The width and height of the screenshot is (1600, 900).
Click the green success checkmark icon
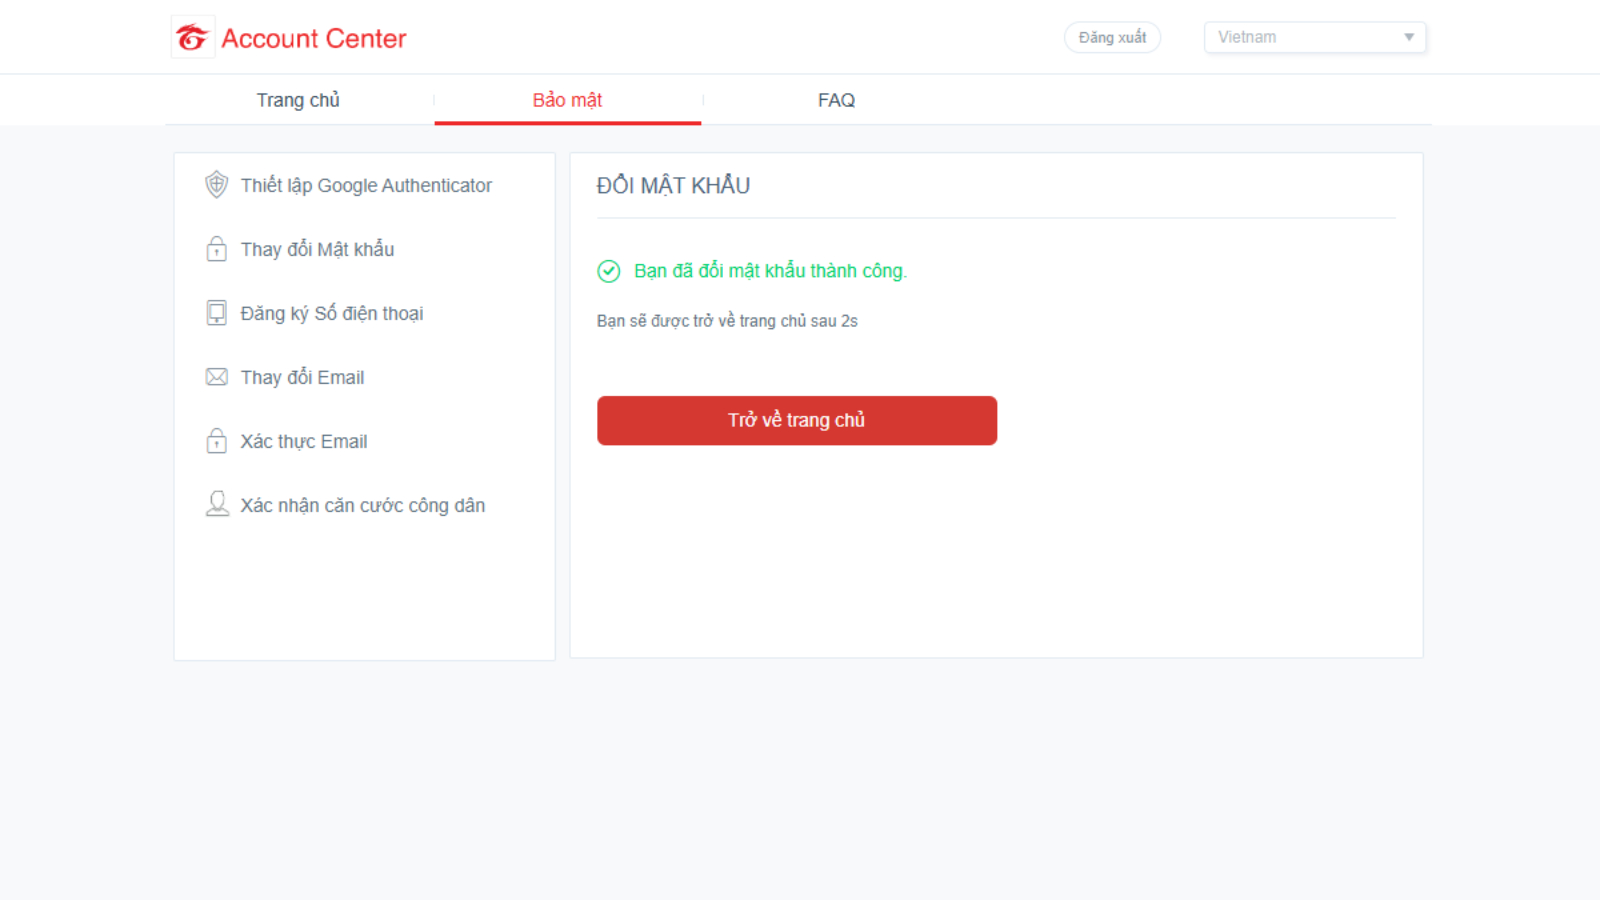(x=609, y=271)
